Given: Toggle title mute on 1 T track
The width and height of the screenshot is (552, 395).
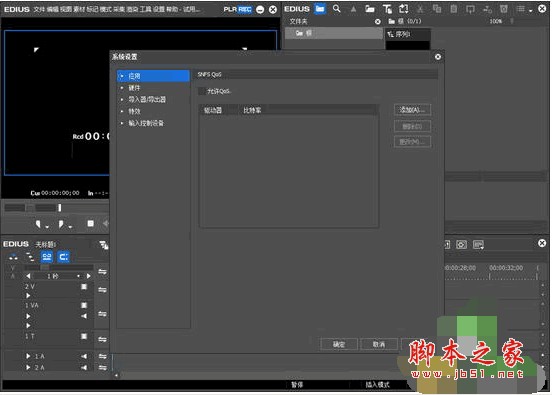Looking at the screenshot, I should 84,336.
